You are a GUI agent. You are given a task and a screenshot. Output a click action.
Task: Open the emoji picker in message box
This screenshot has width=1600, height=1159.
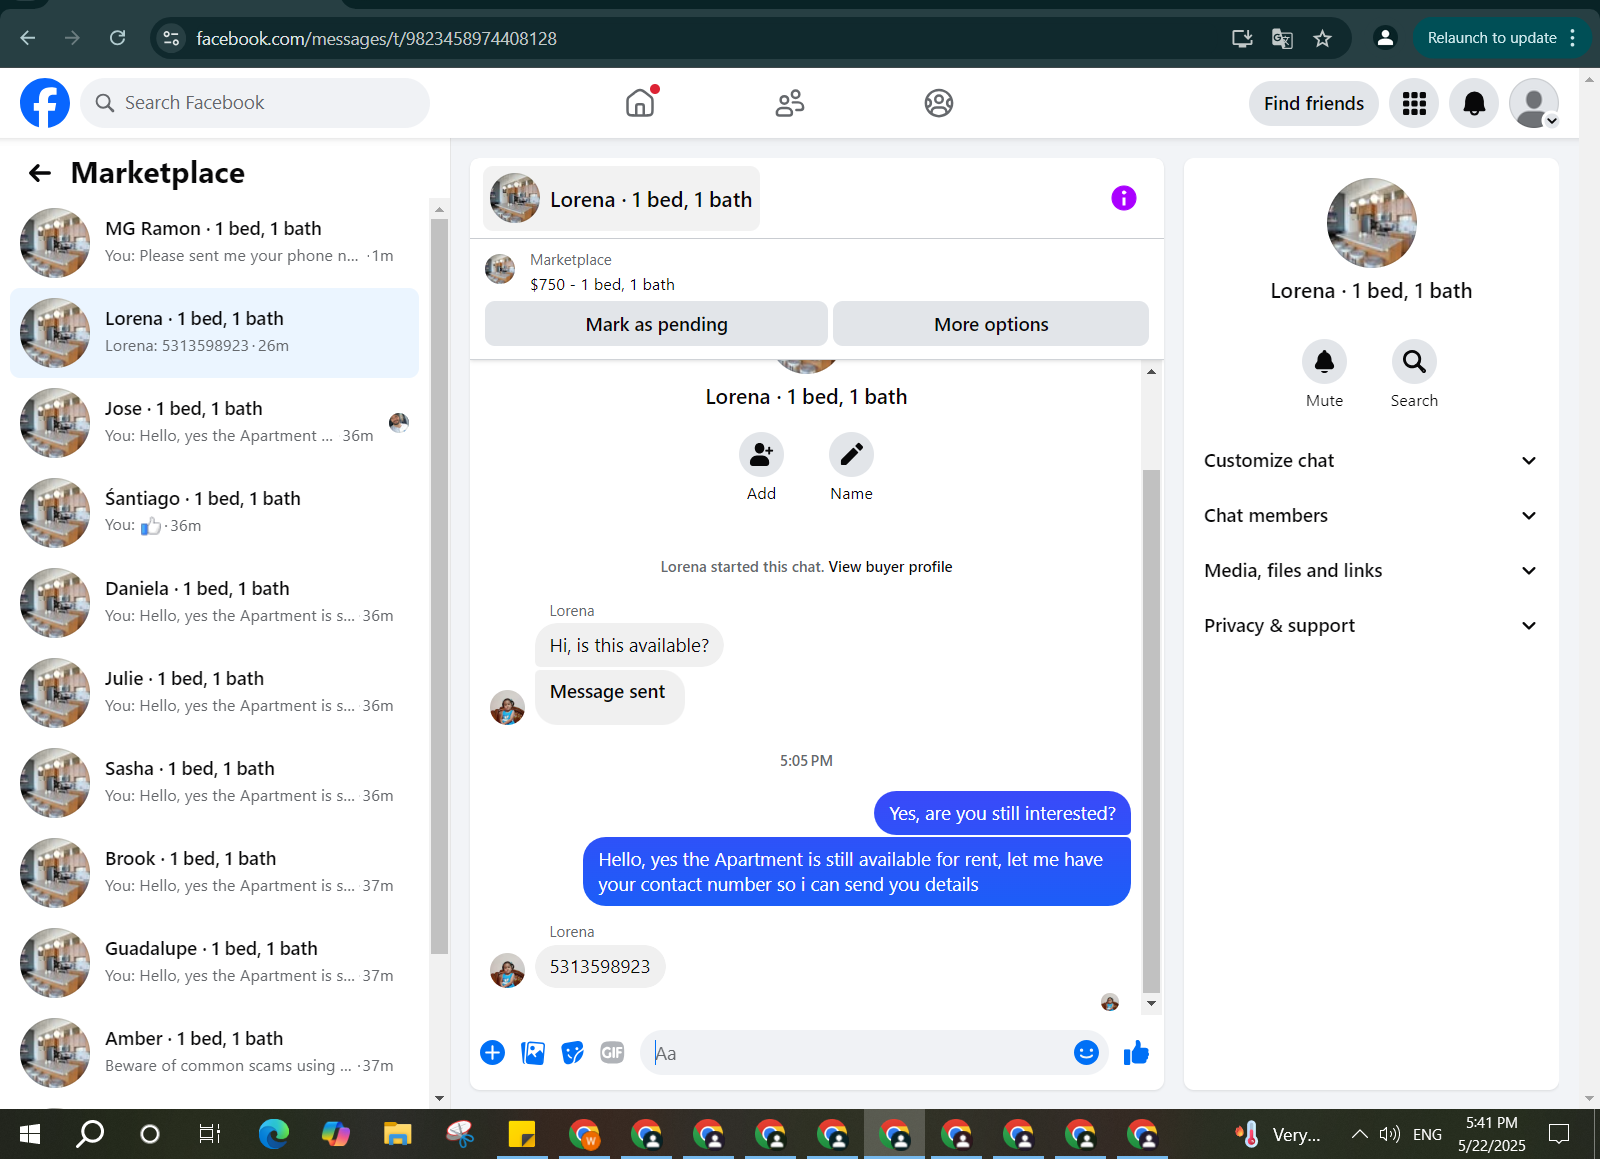(x=1086, y=1052)
